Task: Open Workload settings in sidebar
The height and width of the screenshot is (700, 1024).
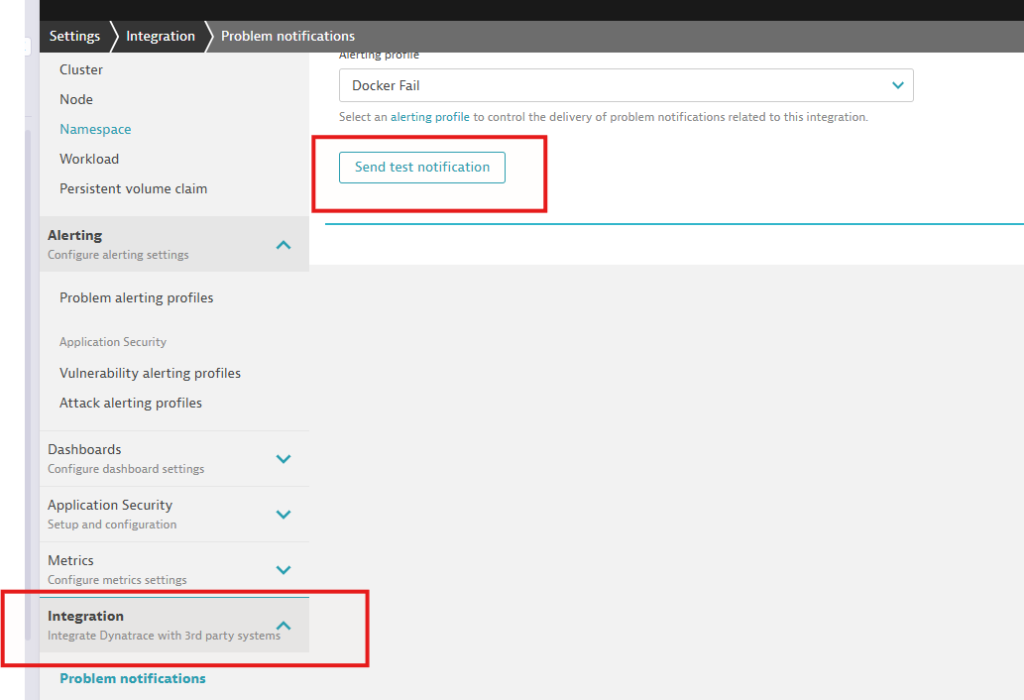Action: 89,159
